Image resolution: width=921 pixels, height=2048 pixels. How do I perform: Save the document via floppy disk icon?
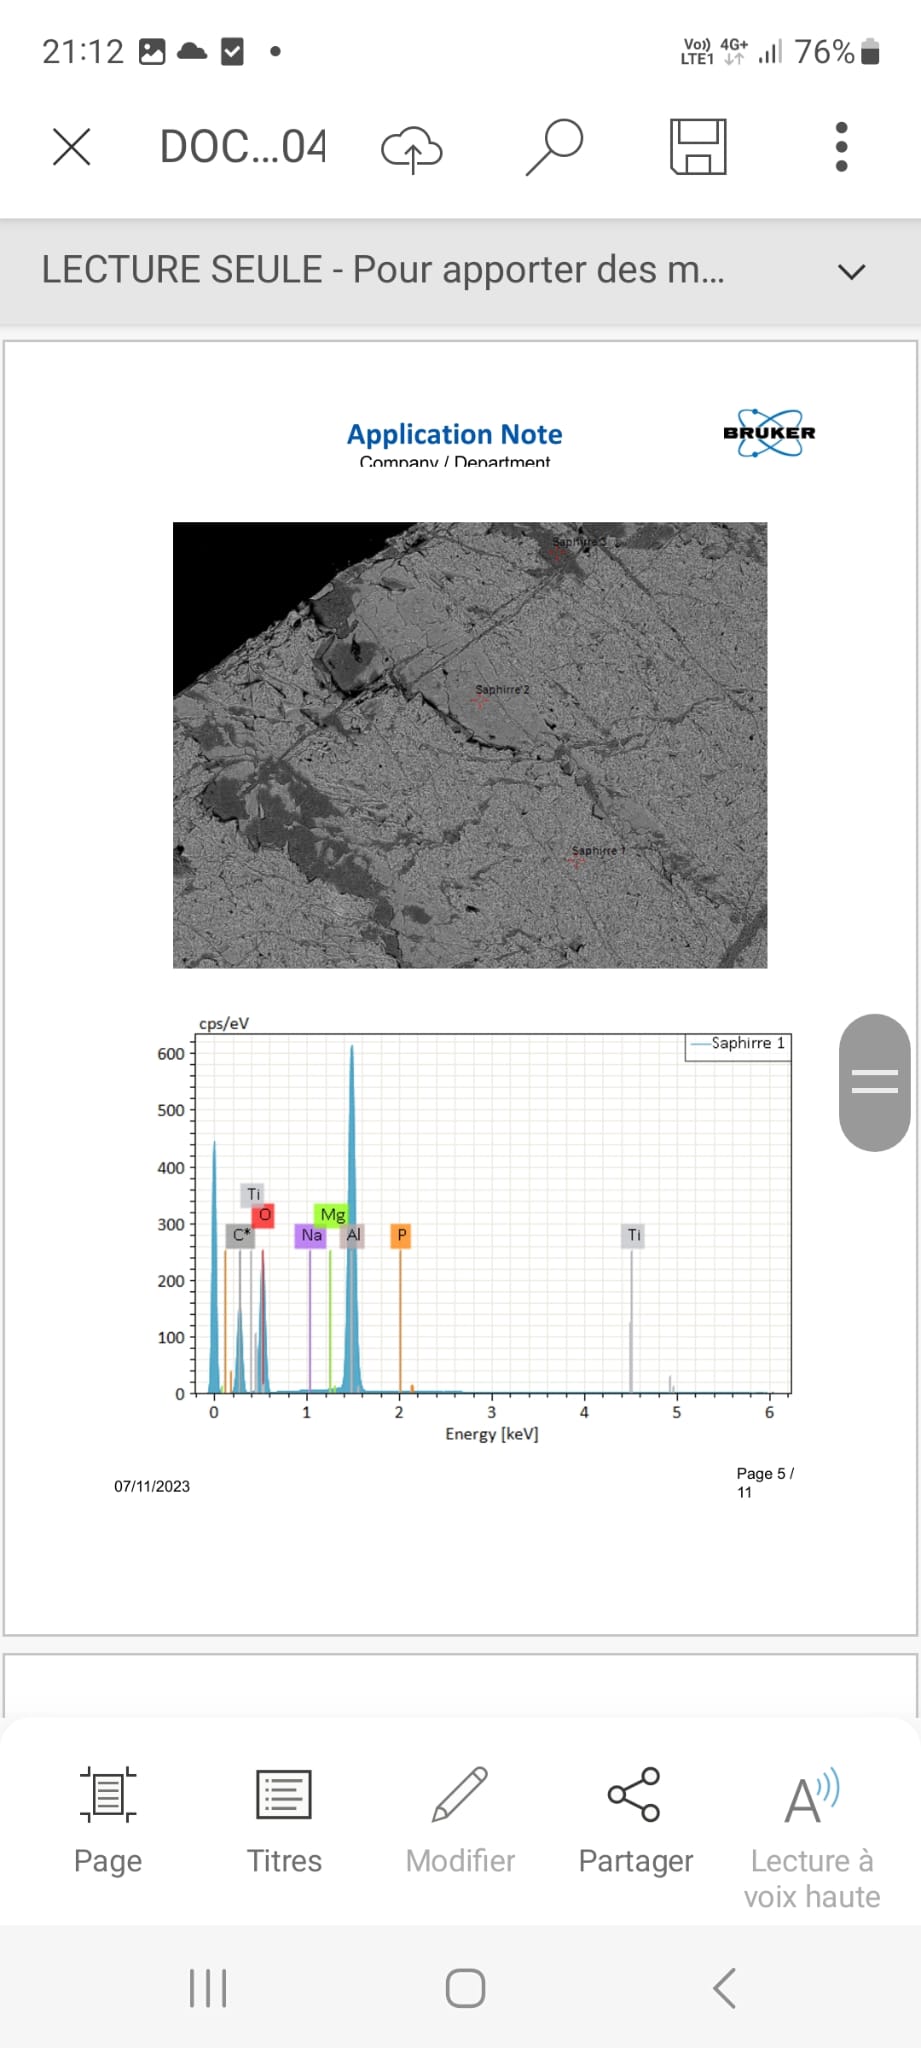(x=697, y=147)
